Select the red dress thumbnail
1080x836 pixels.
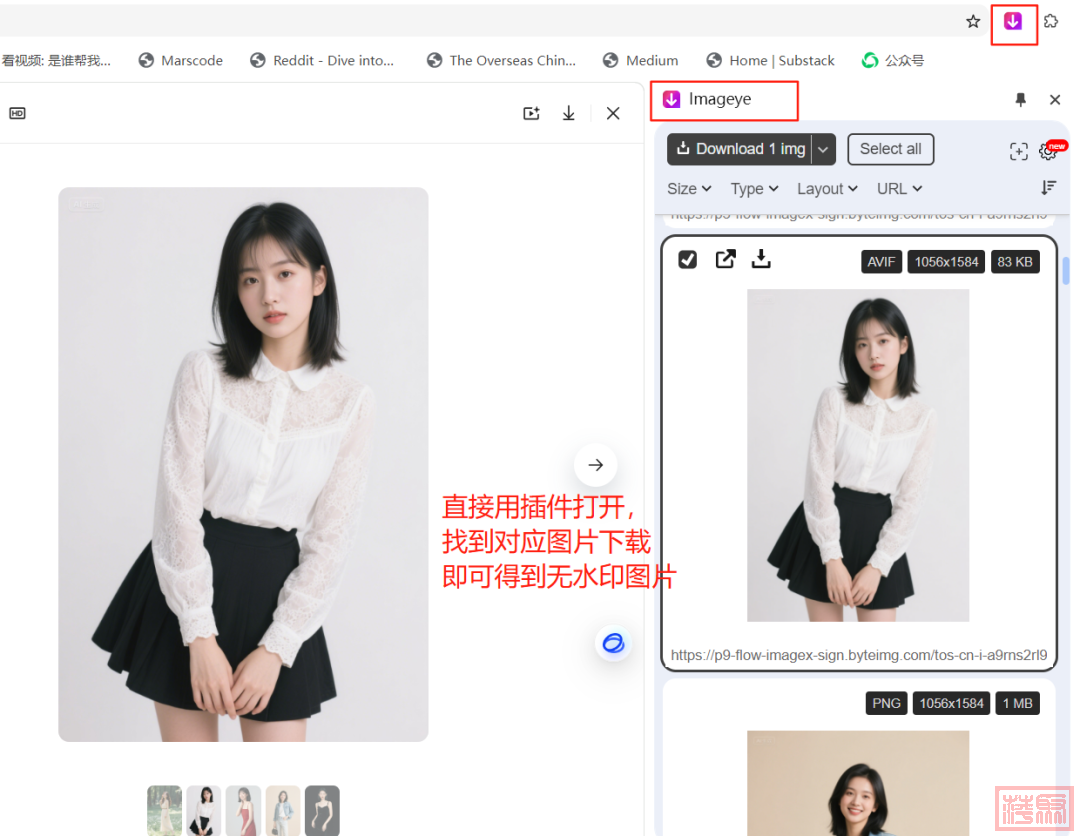tap(243, 810)
